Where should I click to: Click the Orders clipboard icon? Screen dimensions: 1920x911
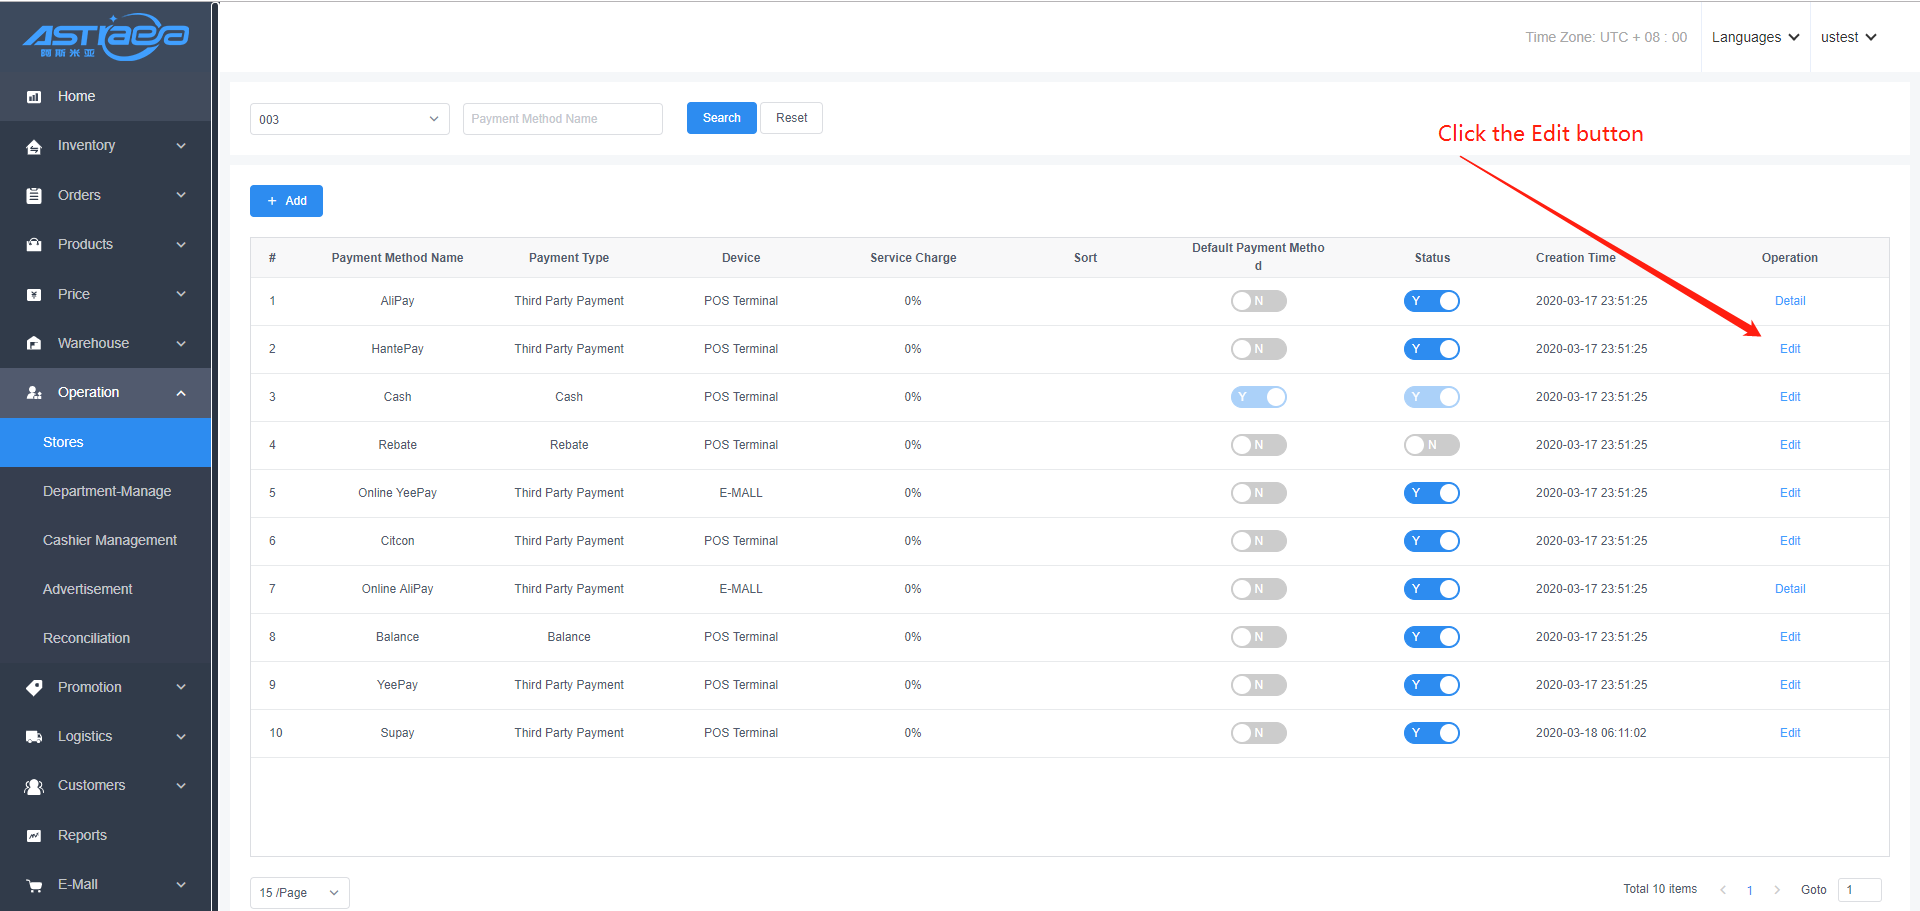pyautogui.click(x=34, y=196)
